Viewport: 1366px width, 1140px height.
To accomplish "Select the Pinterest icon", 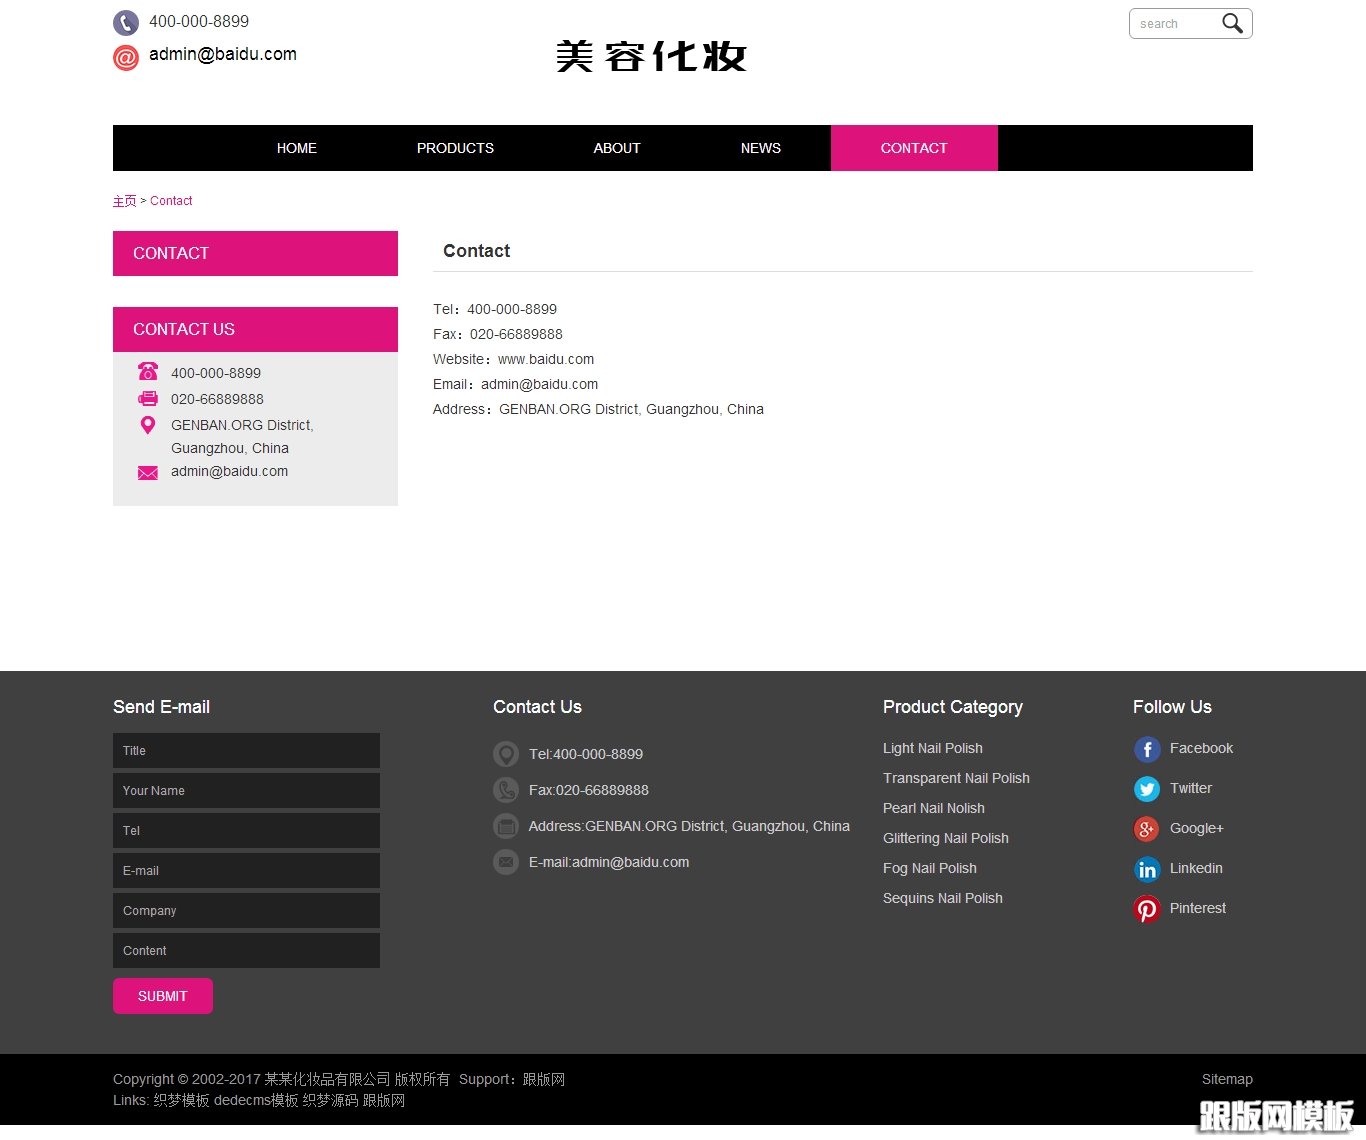I will pyautogui.click(x=1146, y=908).
